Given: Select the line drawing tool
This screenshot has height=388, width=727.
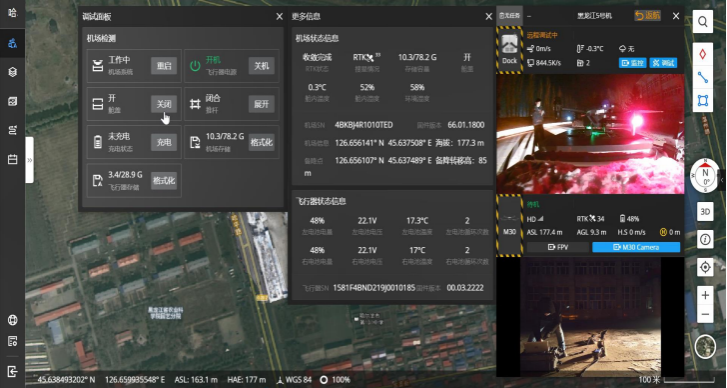Looking at the screenshot, I should click(x=703, y=77).
